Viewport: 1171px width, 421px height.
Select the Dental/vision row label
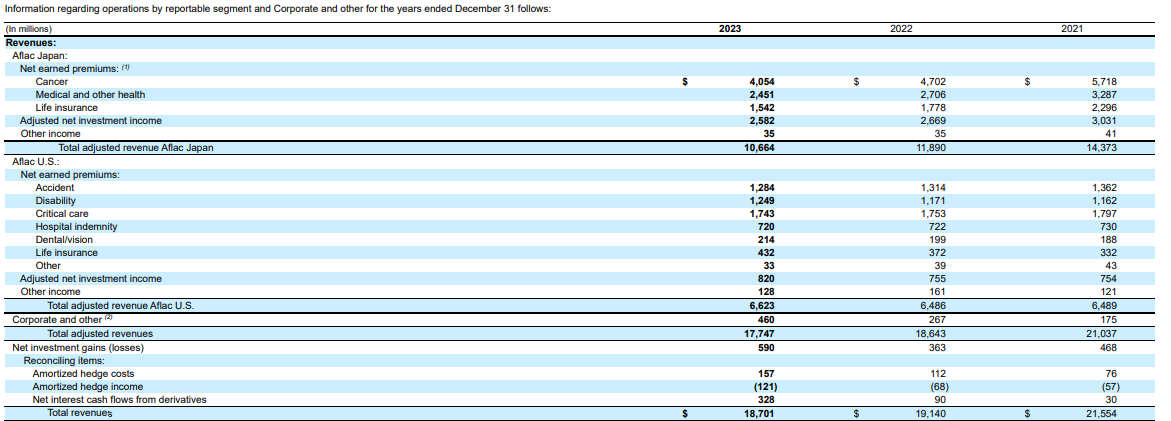point(64,240)
